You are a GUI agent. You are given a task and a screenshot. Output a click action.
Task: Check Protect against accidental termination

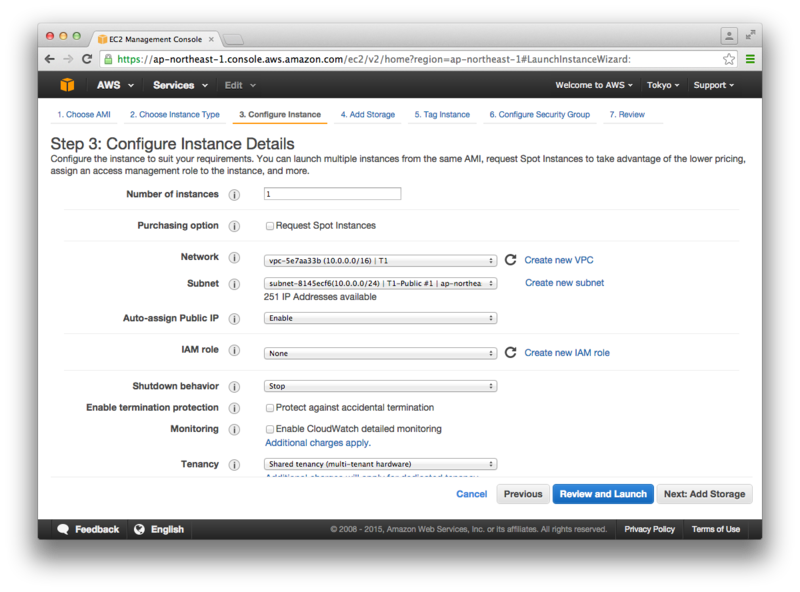coord(270,408)
